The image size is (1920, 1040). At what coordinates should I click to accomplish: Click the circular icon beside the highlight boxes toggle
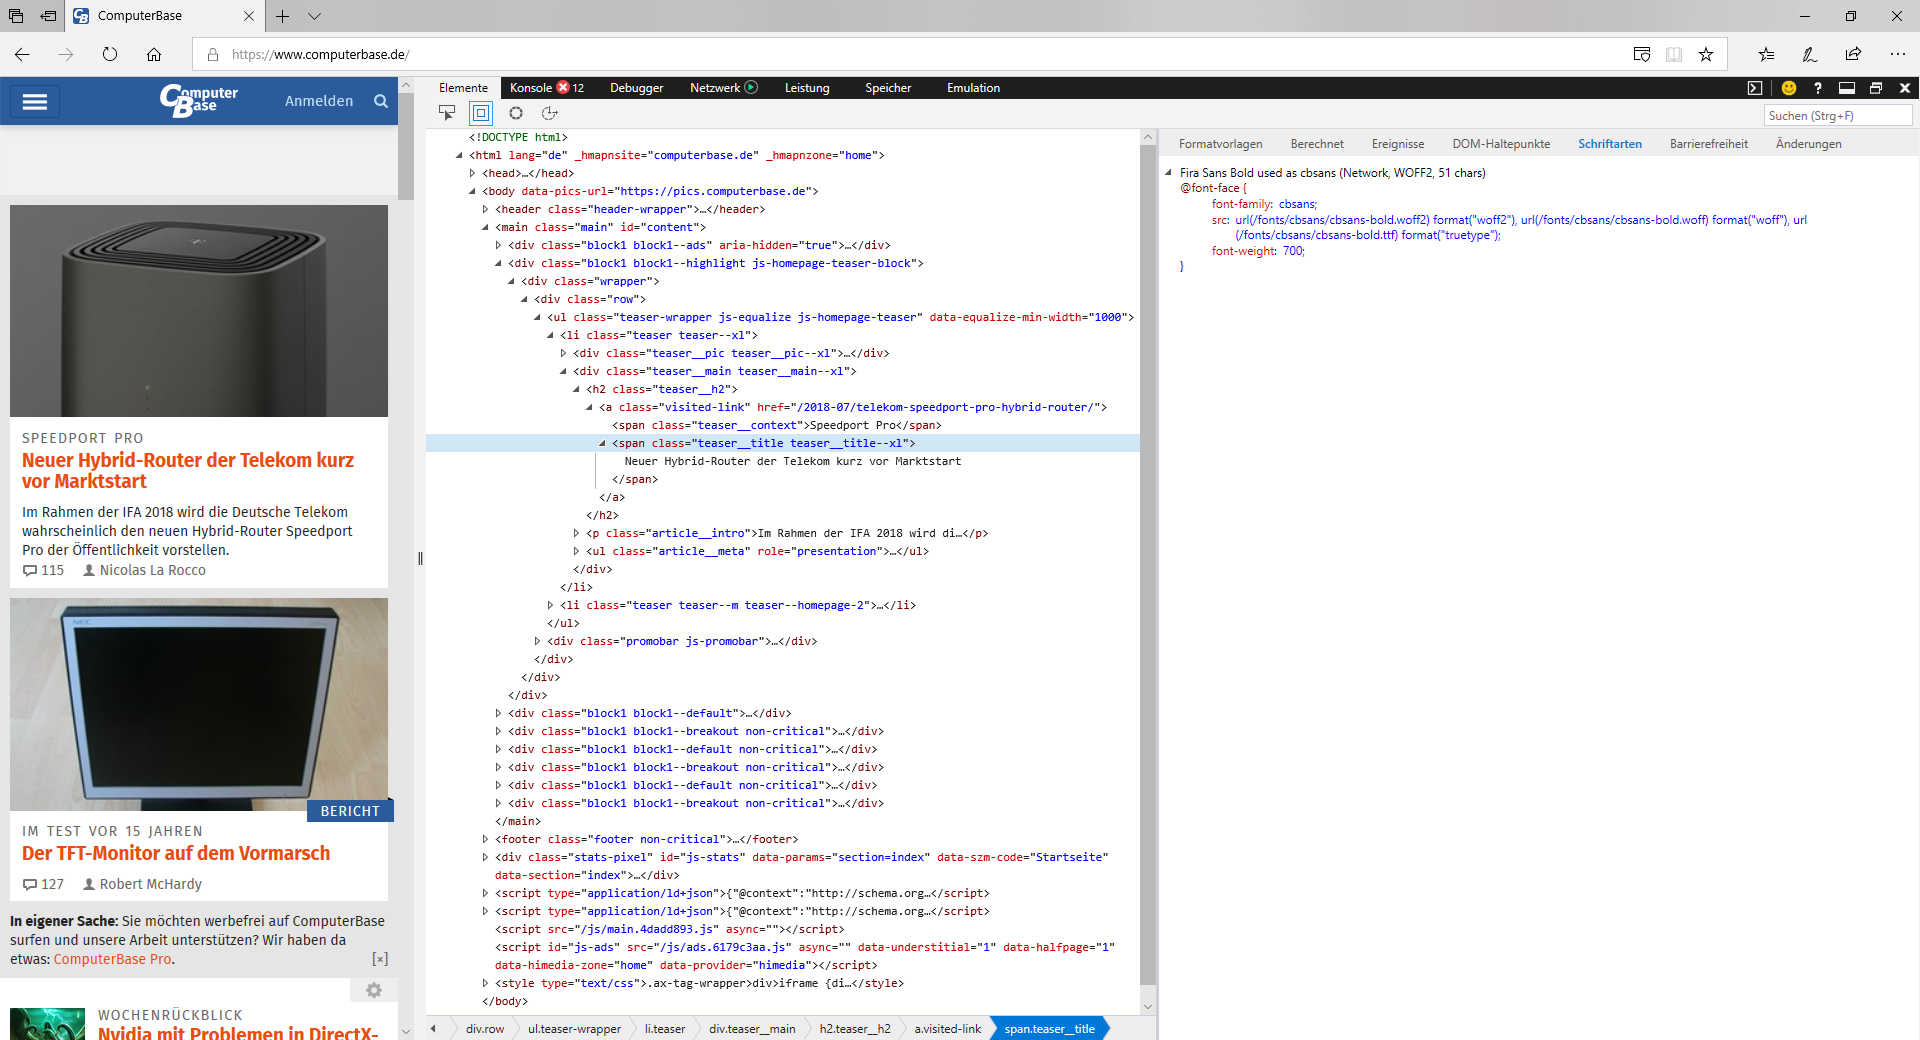[x=516, y=113]
